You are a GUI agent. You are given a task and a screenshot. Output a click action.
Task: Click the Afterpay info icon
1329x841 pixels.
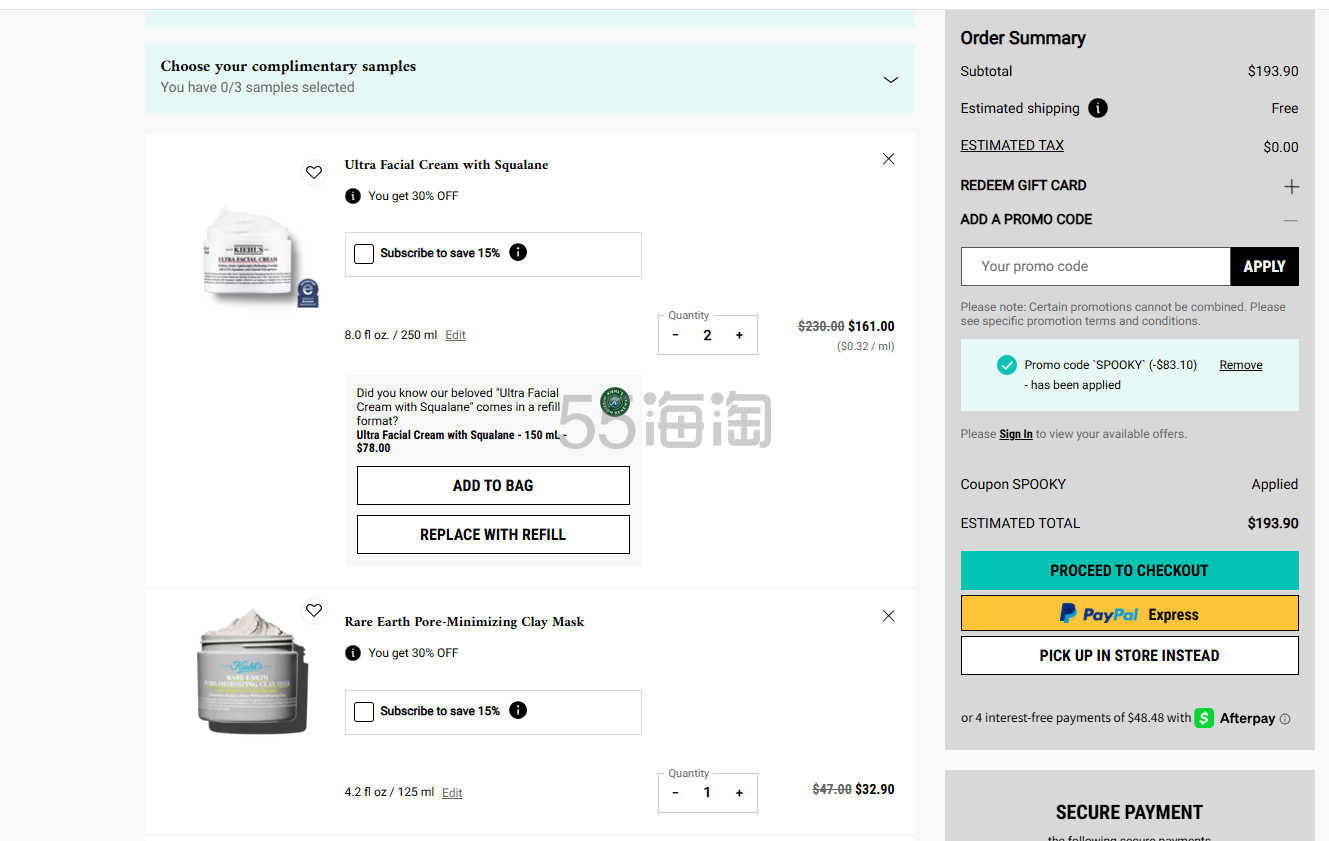tap(1285, 718)
